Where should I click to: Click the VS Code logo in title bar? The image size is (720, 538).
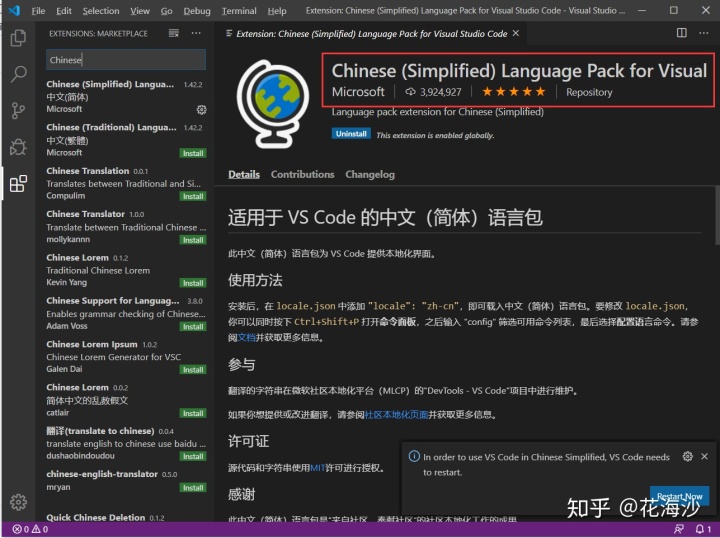14,10
